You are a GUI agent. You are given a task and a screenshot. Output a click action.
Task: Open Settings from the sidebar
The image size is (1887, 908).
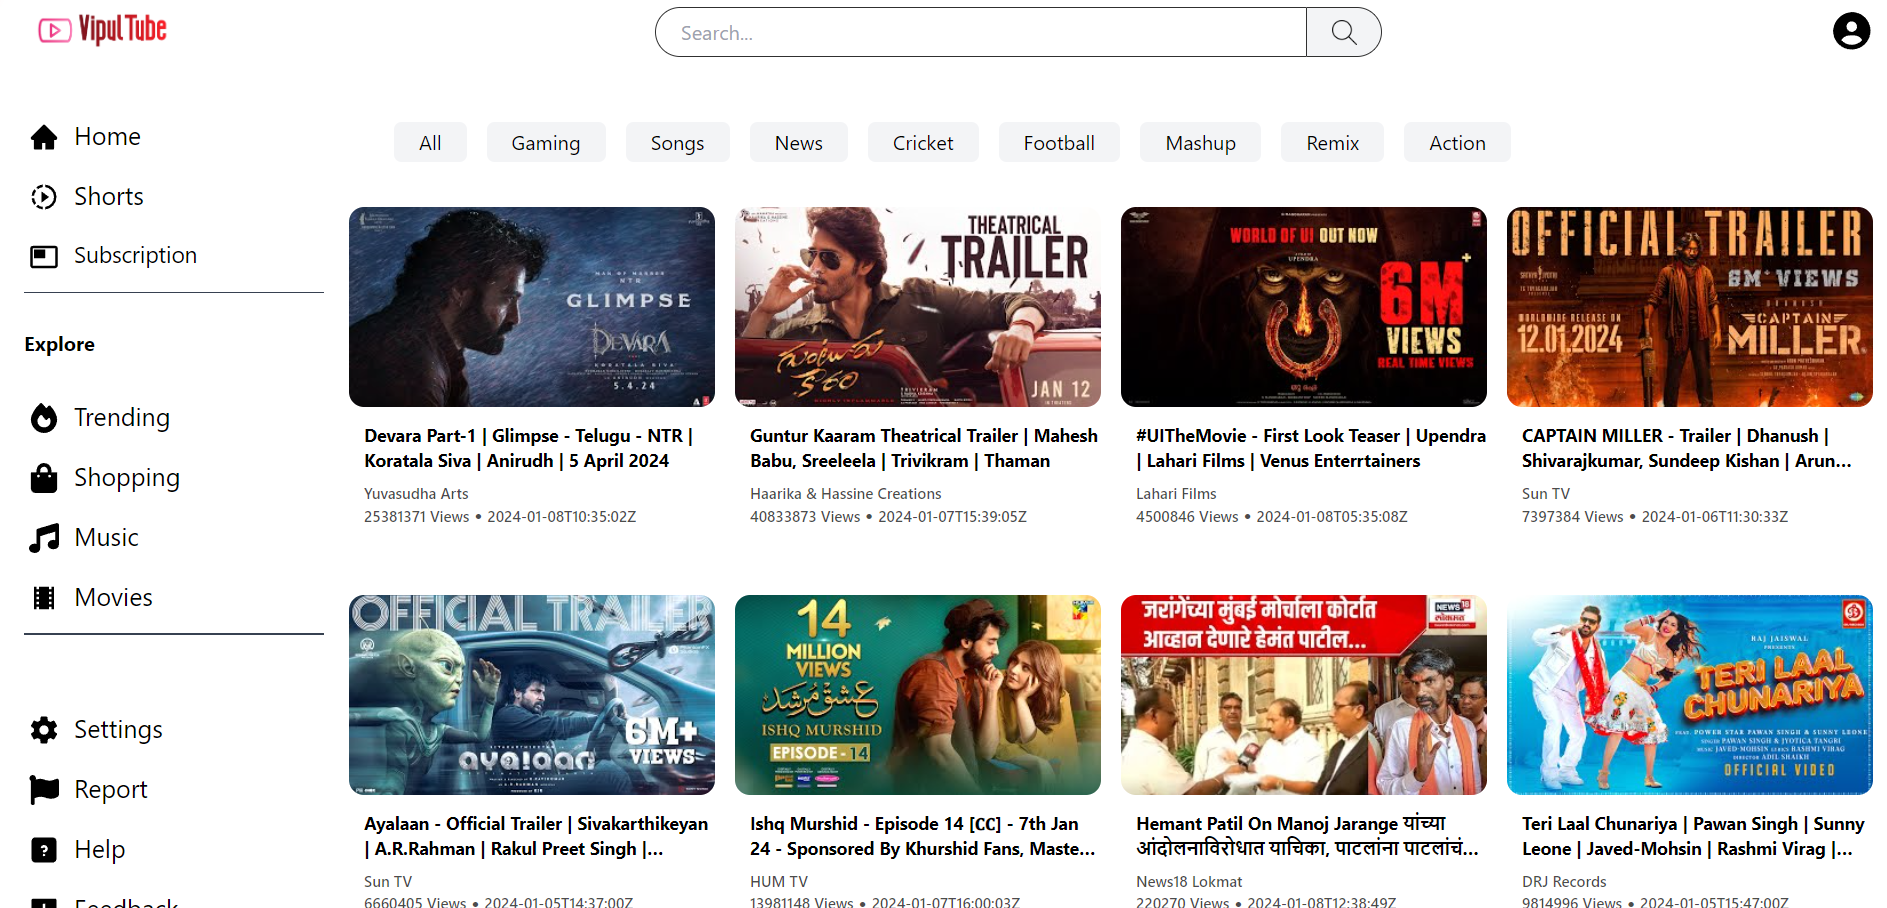coord(118,730)
